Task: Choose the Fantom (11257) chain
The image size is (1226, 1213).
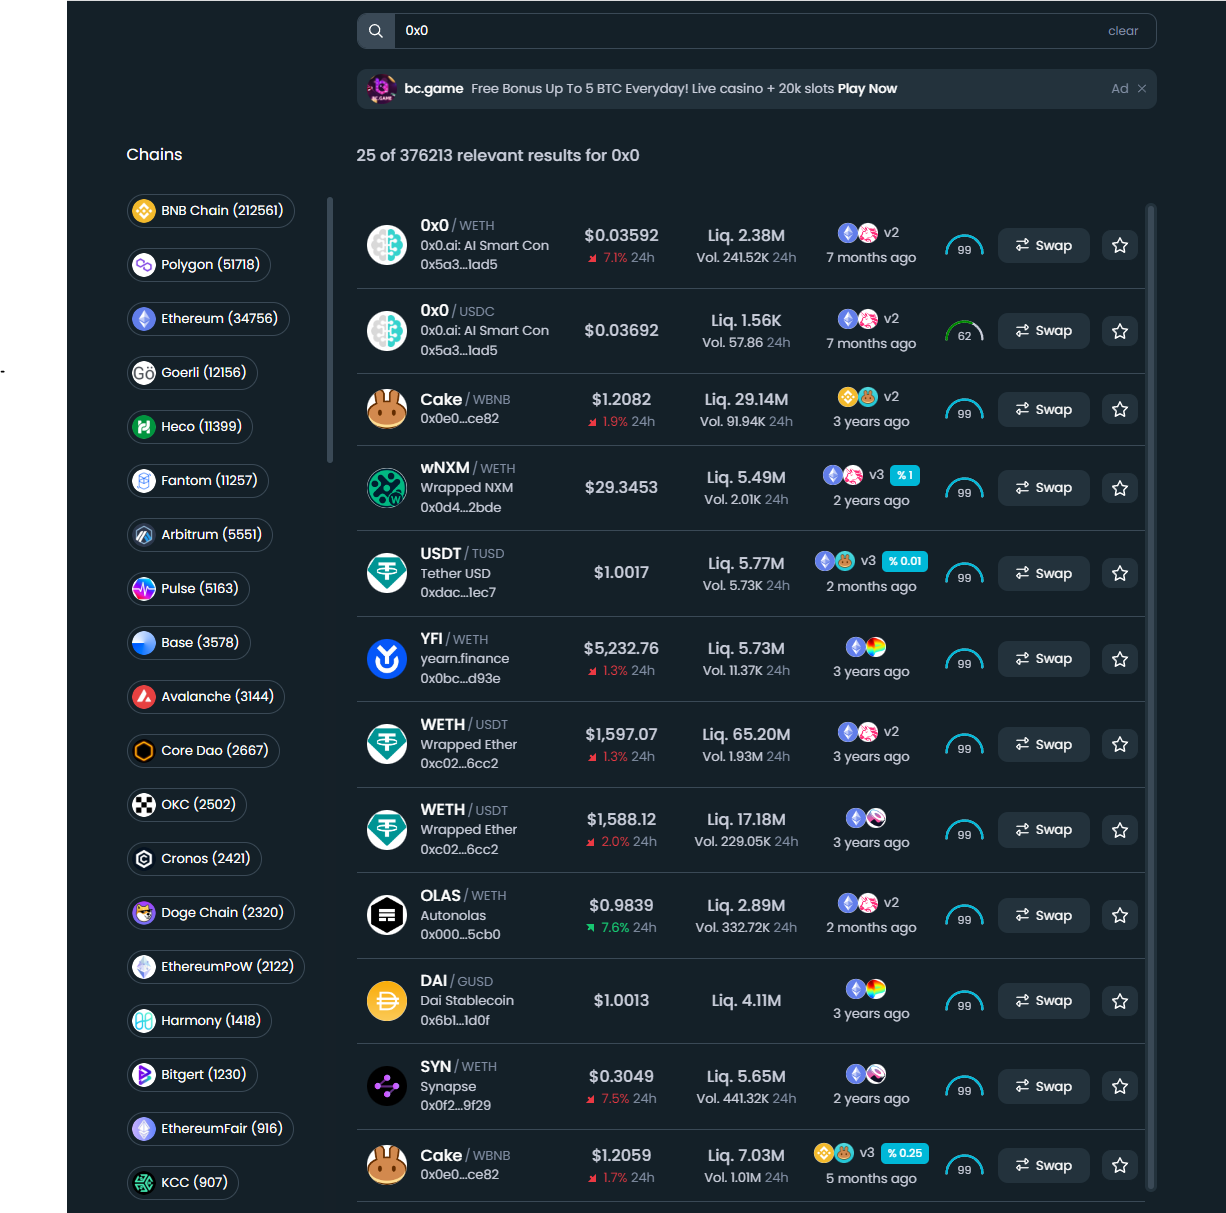Action: 198,481
